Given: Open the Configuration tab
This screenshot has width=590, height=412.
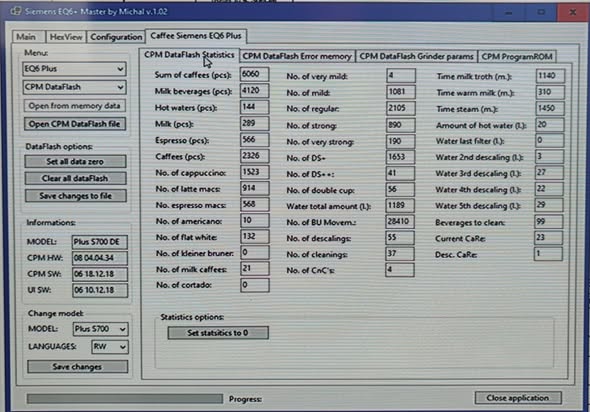Looking at the screenshot, I should 116,37.
